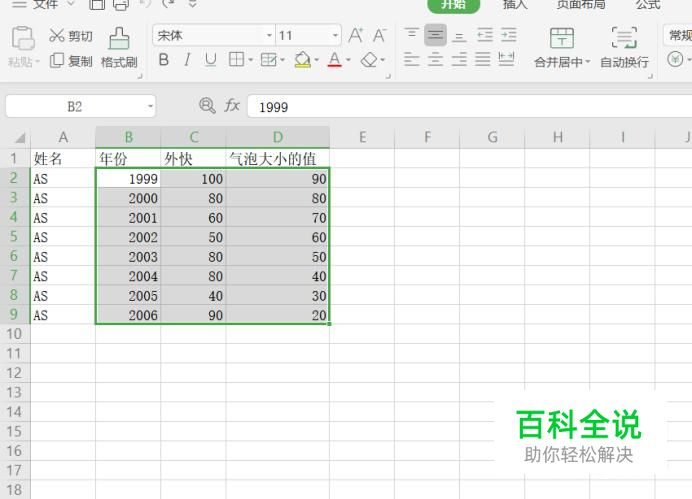Click cell containing 气泡大小的值
The height and width of the screenshot is (499, 692).
(x=278, y=158)
